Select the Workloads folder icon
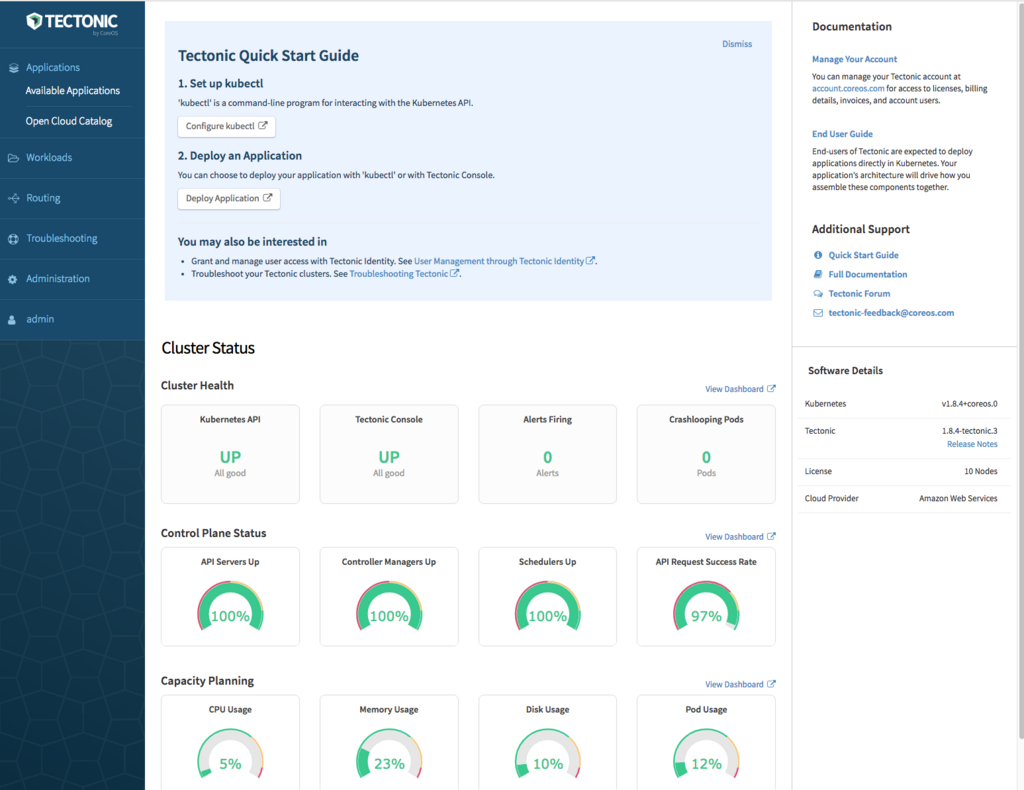This screenshot has height=790, width=1024. point(14,157)
